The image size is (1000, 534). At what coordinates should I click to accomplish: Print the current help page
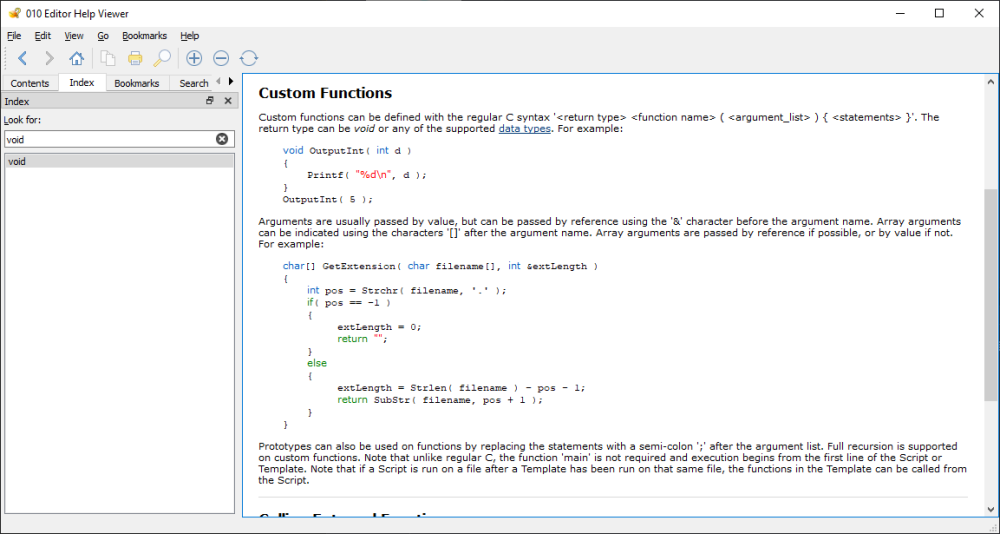tap(135, 58)
